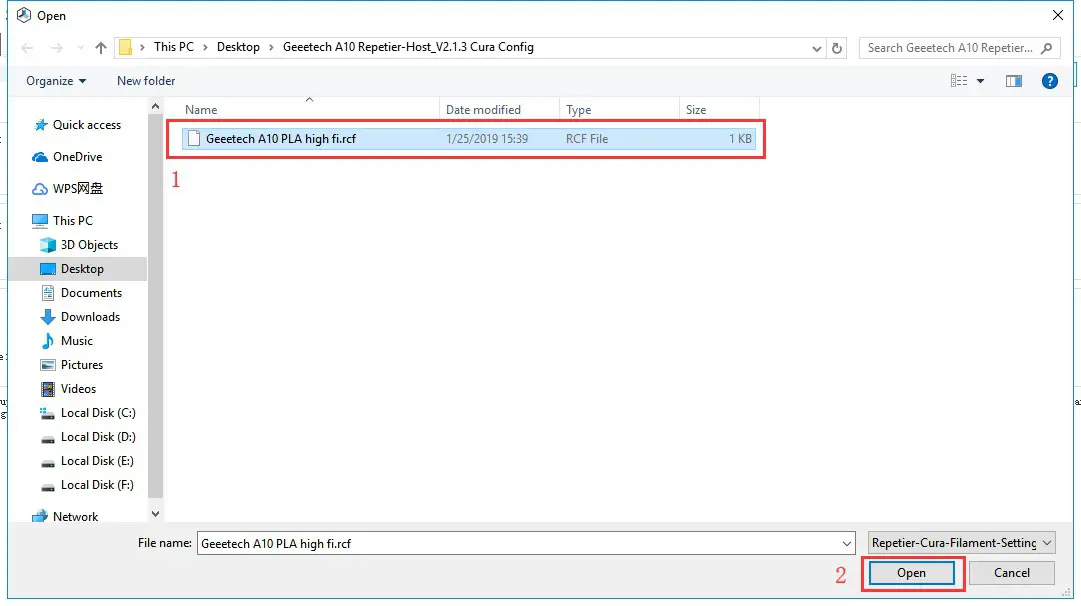Screen dimensions: 1081x606
Task: Open Local Disk (F:)
Action: pos(87,485)
